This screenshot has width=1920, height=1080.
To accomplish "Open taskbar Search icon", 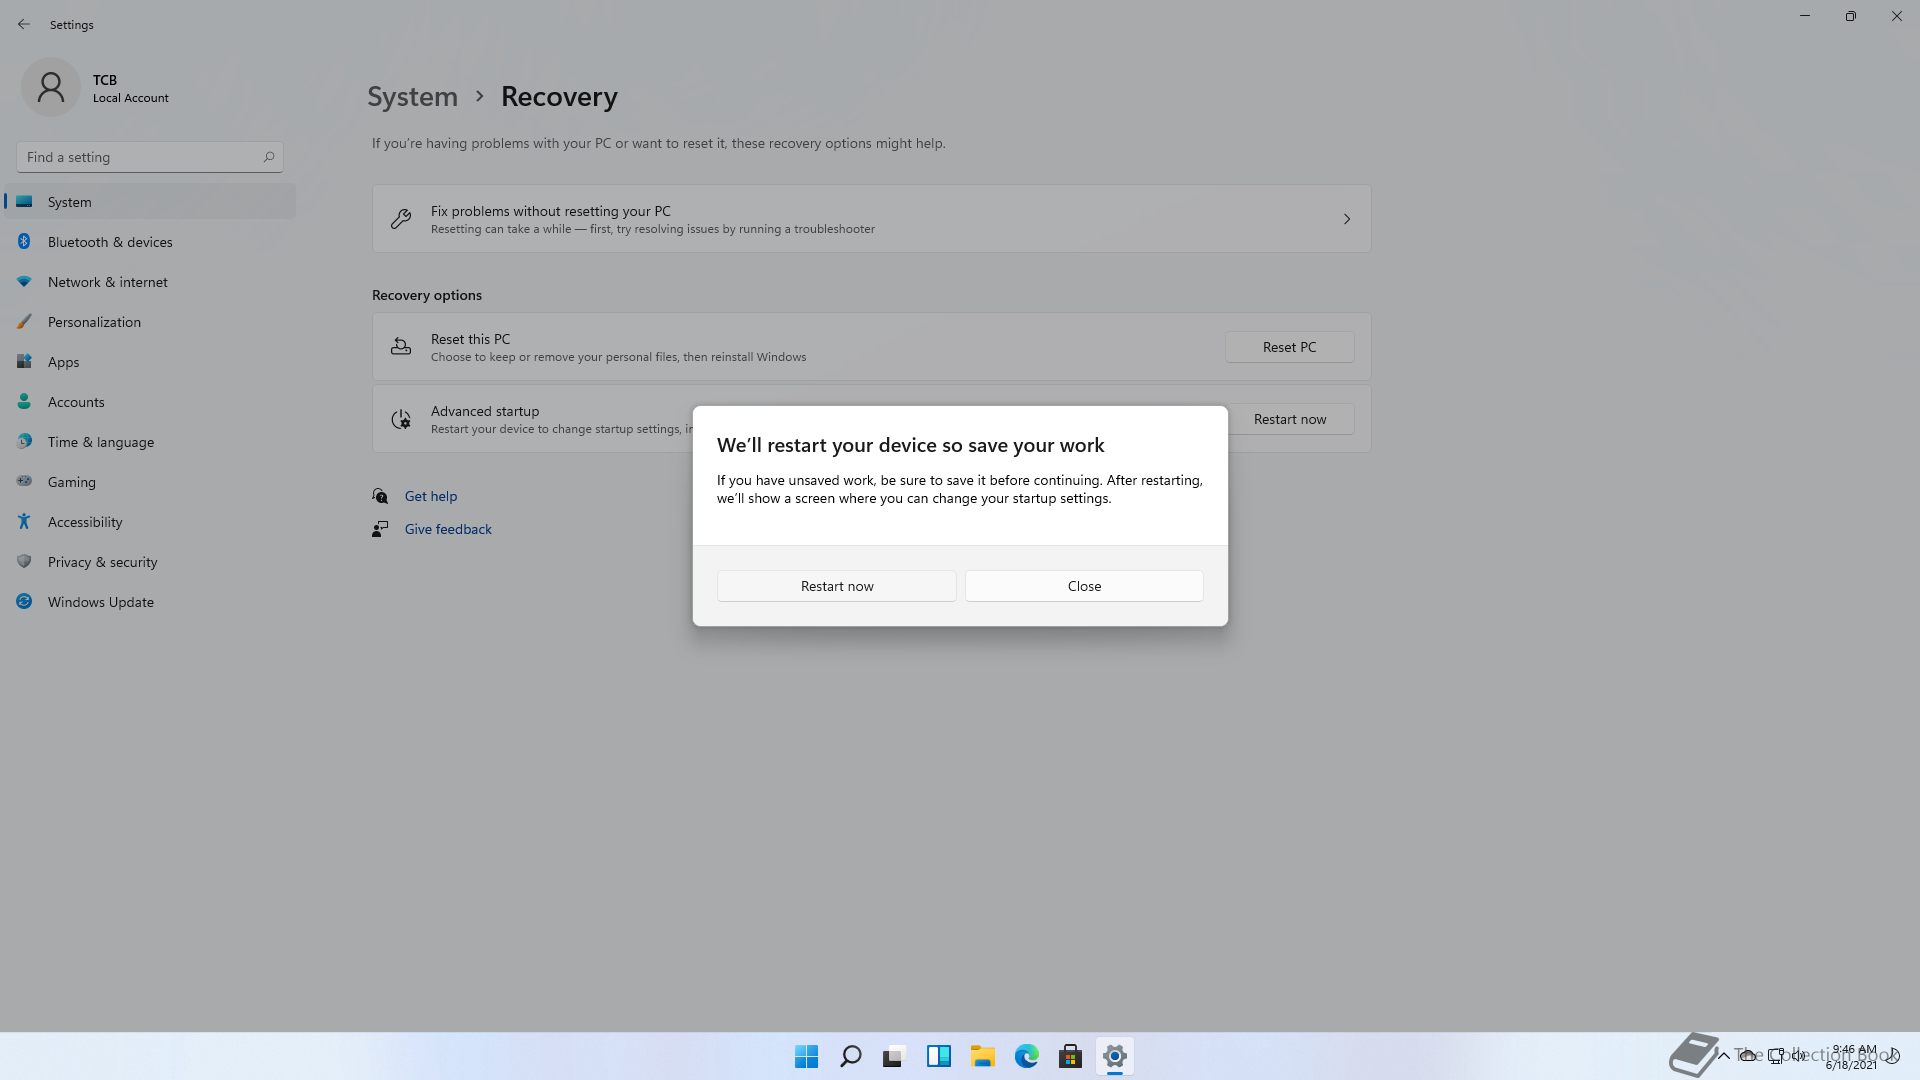I will point(850,1056).
